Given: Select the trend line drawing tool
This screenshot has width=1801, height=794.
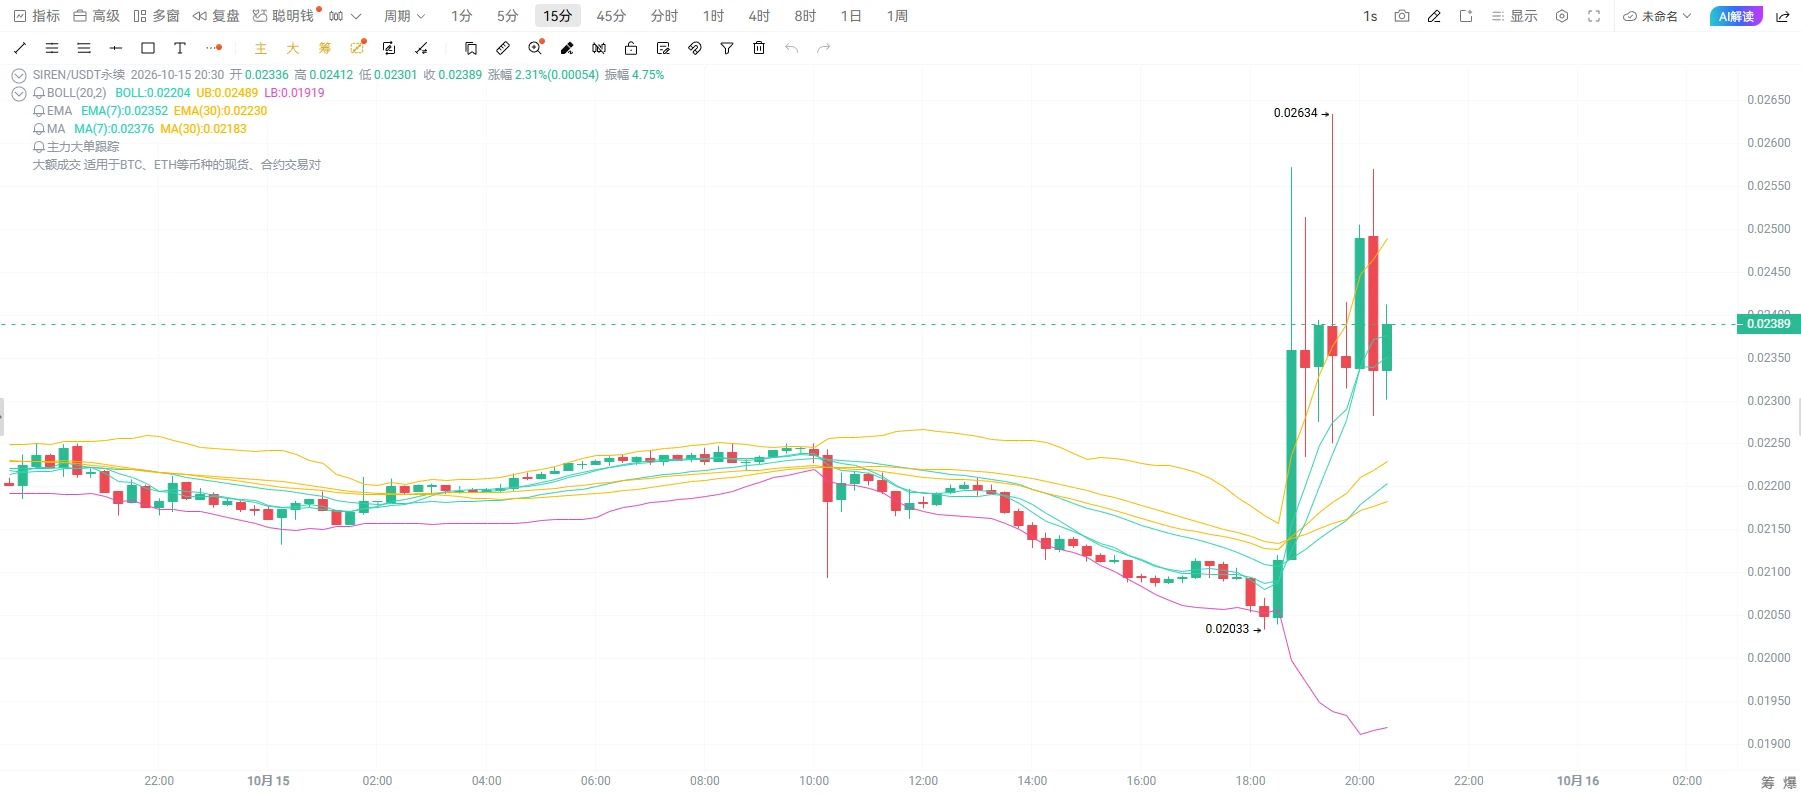Looking at the screenshot, I should 20,48.
